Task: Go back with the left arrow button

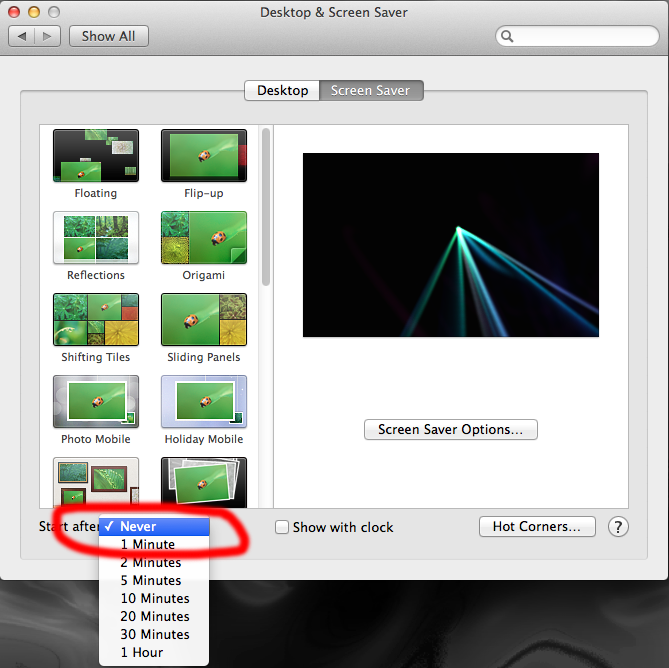Action: pyautogui.click(x=21, y=36)
